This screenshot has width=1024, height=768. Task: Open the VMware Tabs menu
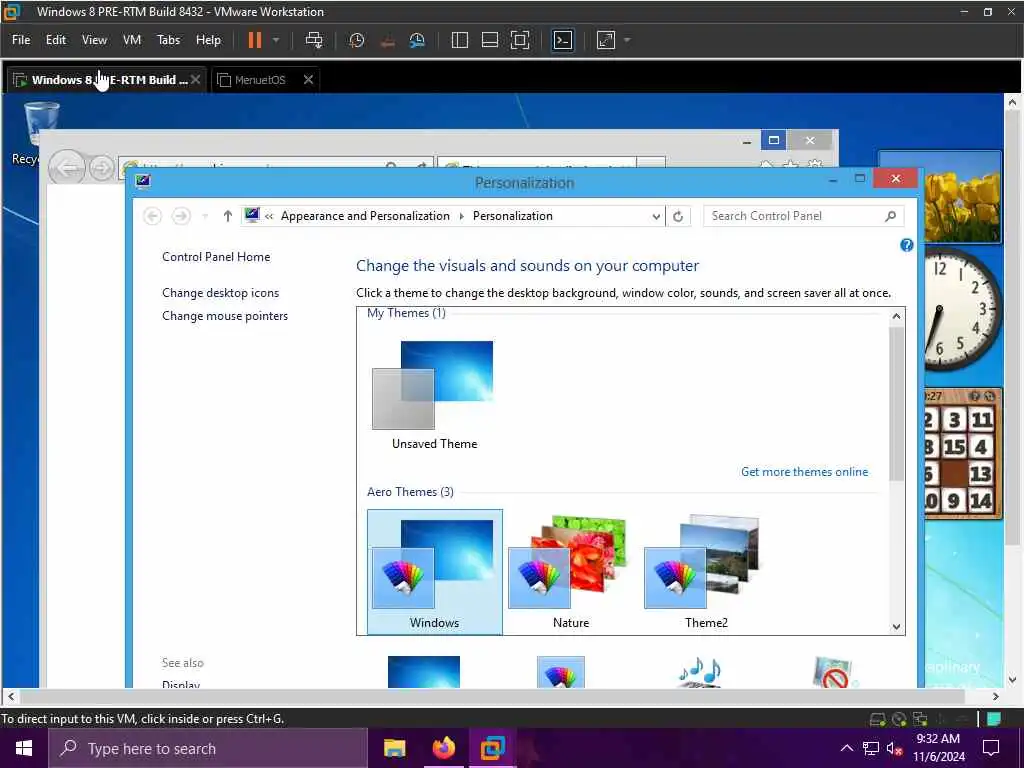[168, 40]
